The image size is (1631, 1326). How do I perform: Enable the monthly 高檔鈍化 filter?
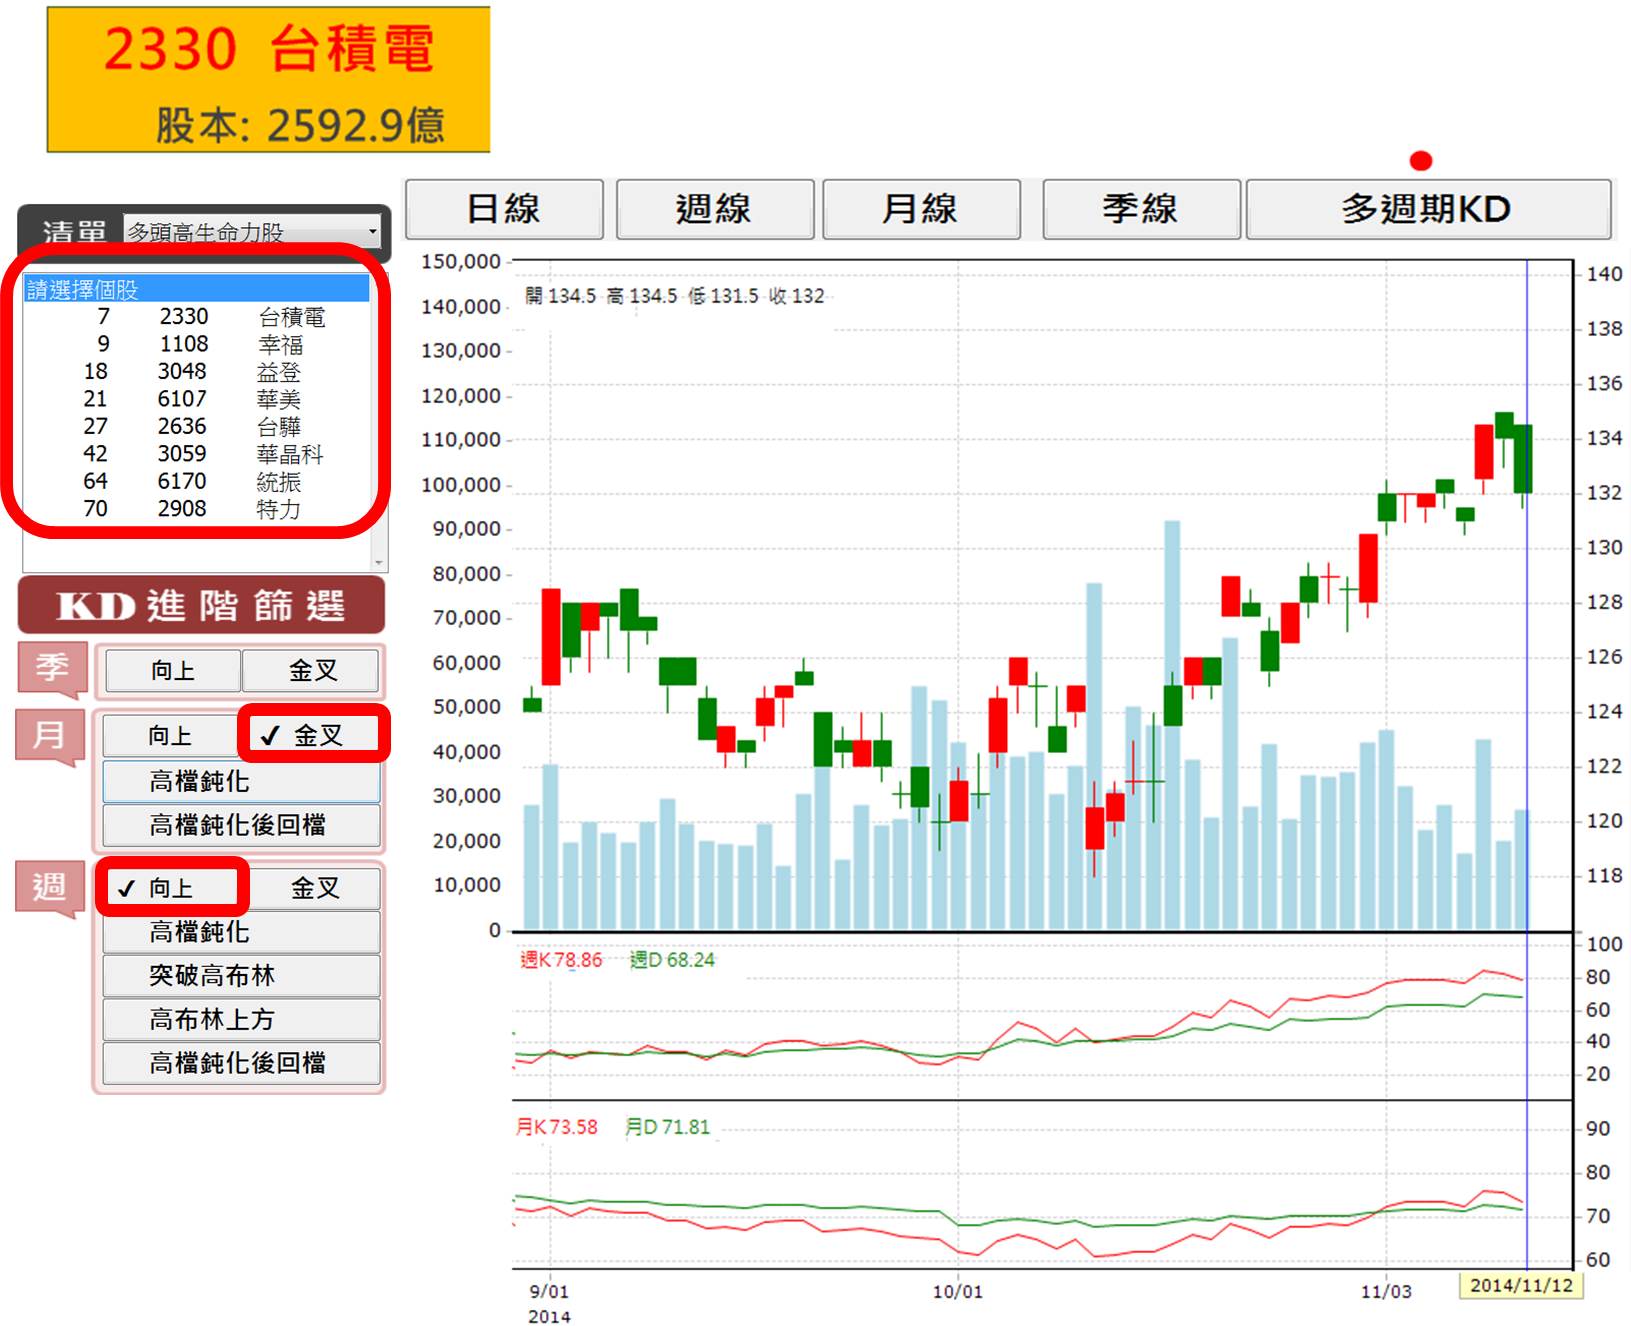point(240,781)
